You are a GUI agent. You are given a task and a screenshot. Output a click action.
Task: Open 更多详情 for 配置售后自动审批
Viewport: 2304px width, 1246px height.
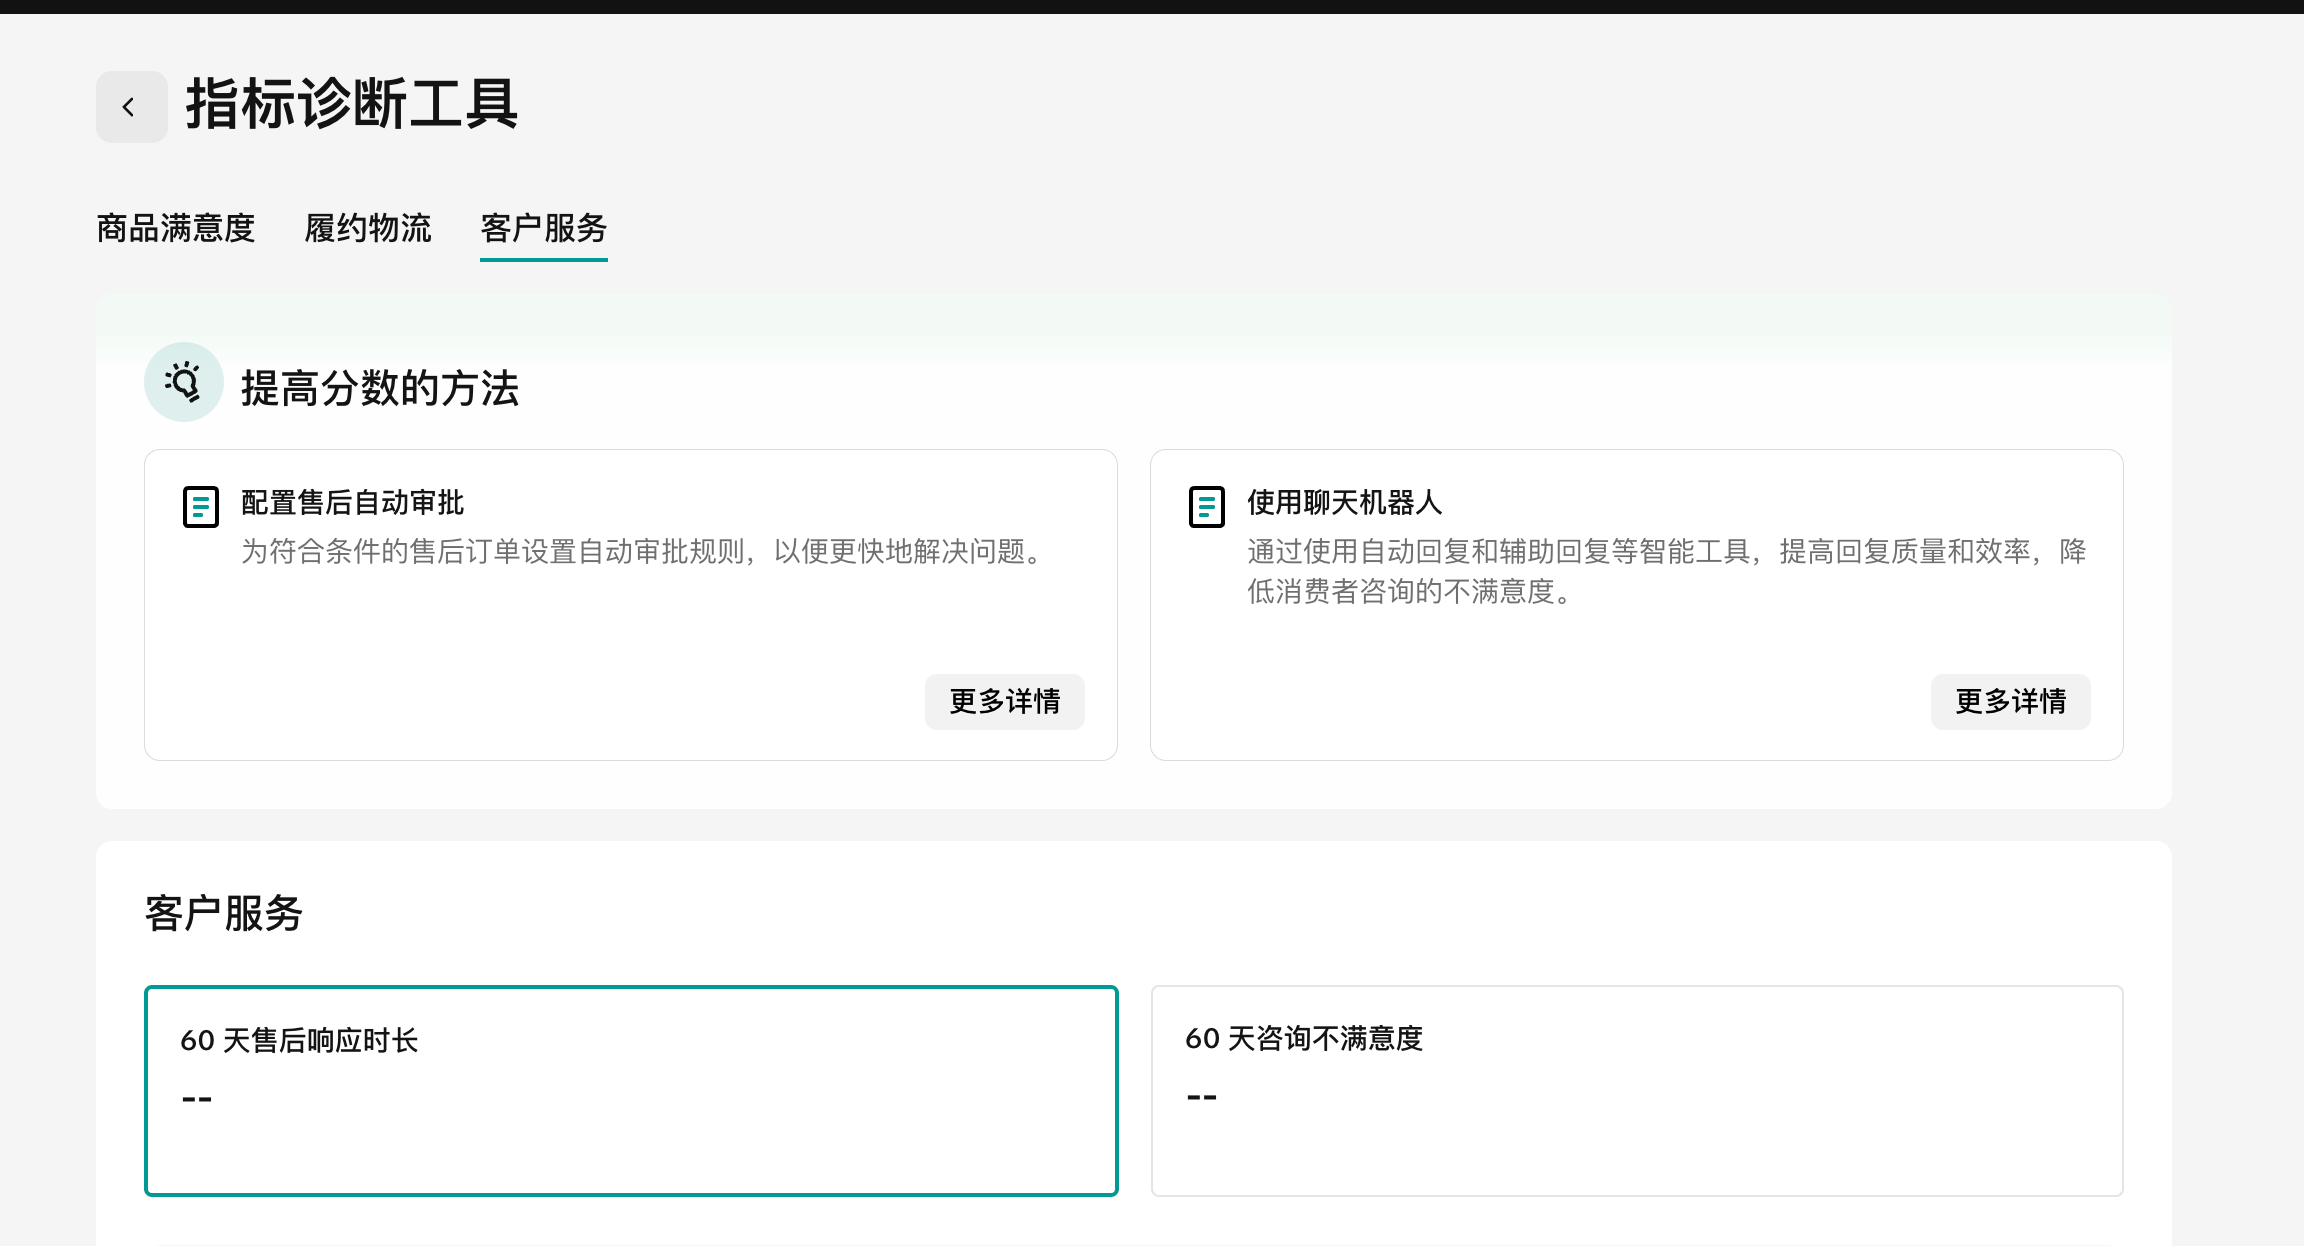1004,701
